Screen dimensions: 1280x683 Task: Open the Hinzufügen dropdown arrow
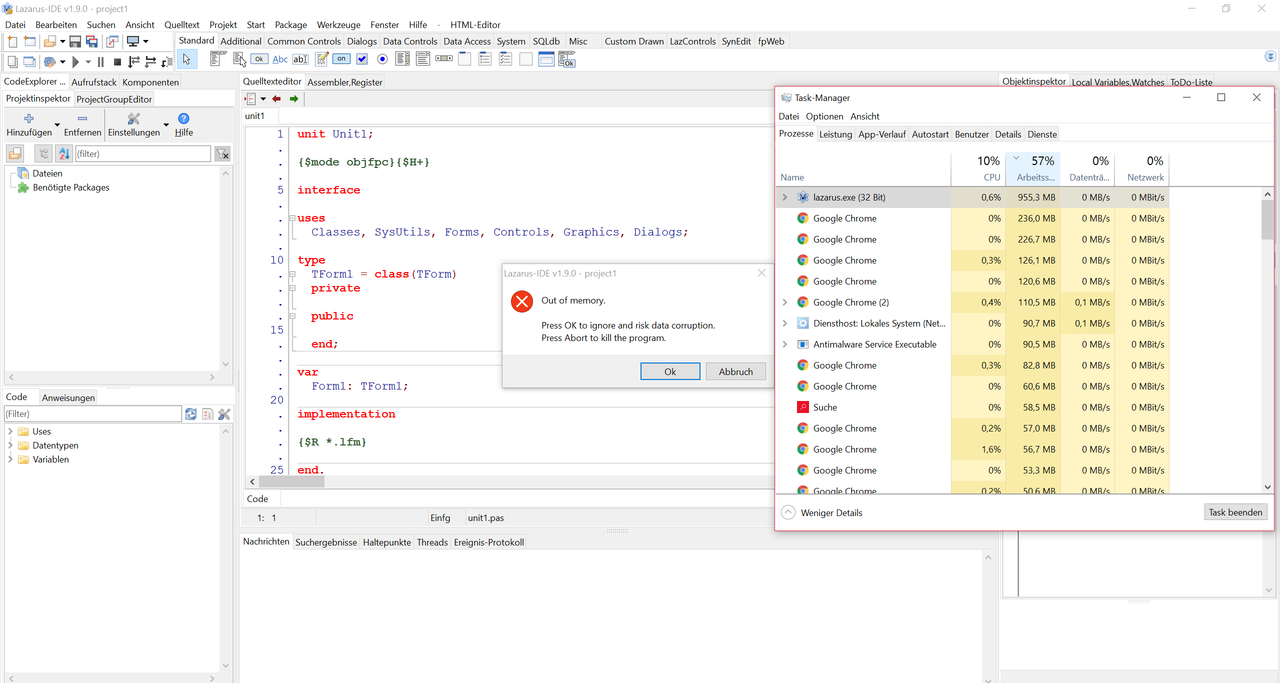57,126
